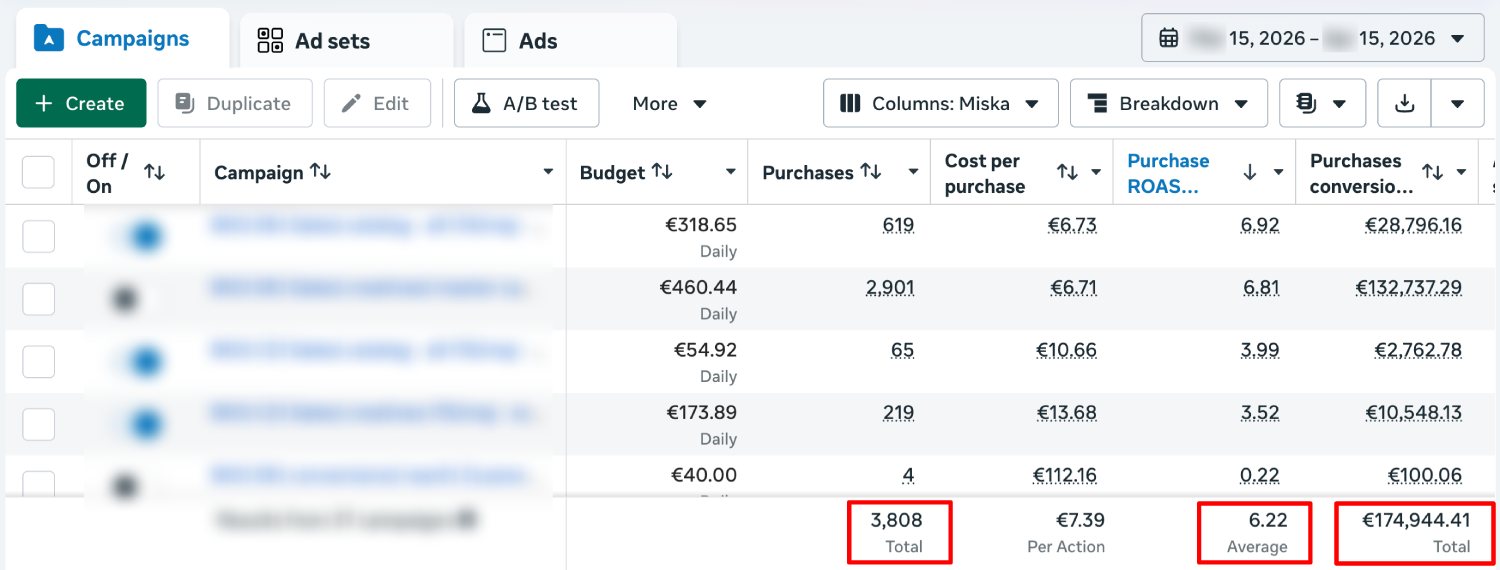Screen dimensions: 1500x570
Task: Open the reports icon dropdown
Action: pyautogui.click(x=1322, y=103)
